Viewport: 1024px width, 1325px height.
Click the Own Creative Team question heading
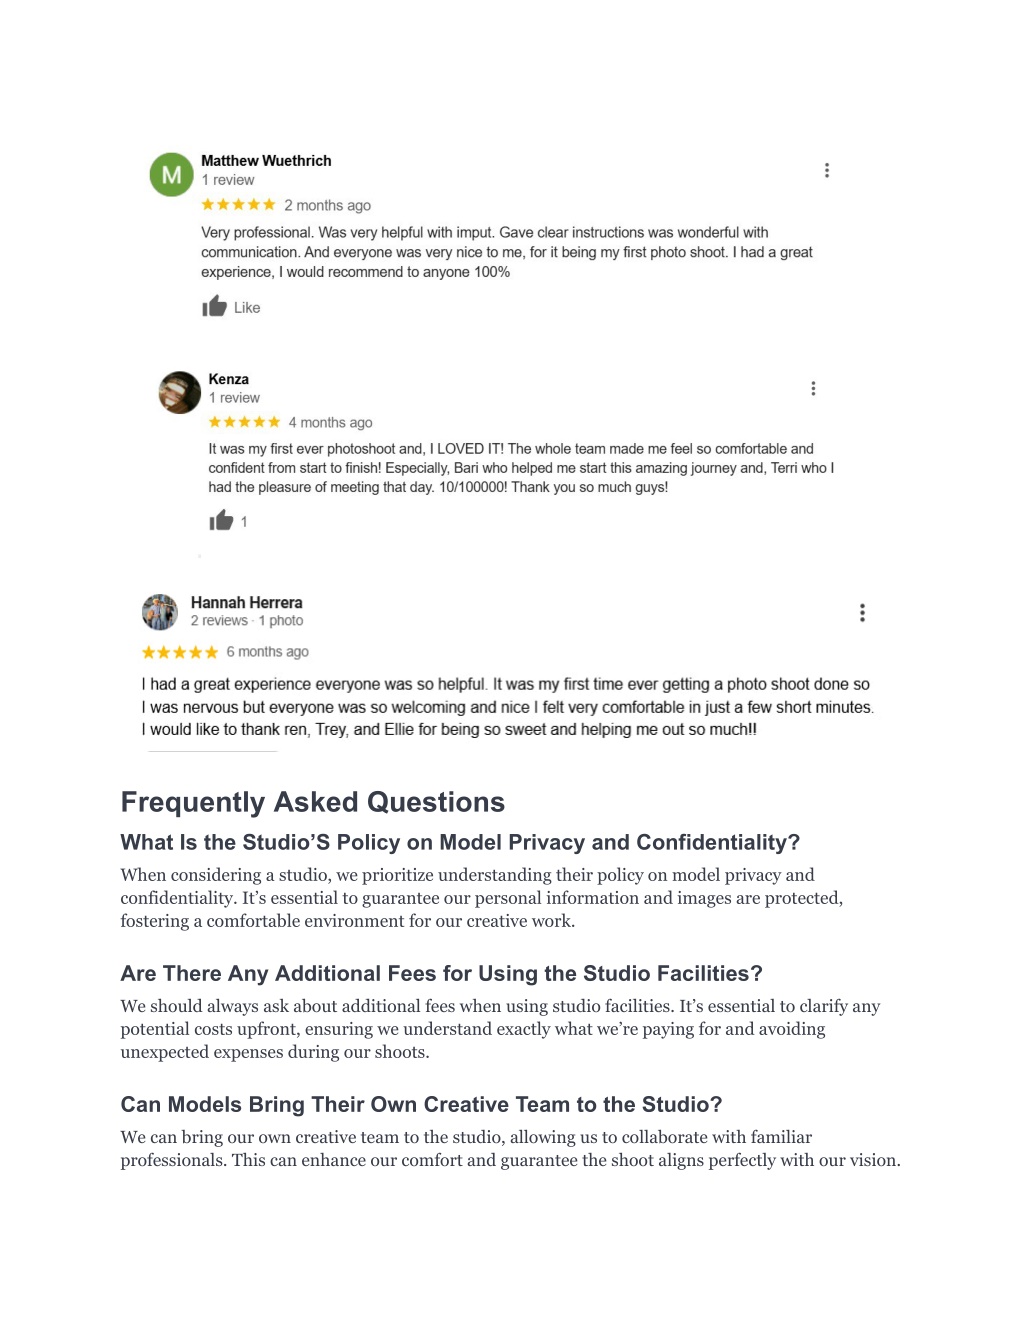coord(421,1104)
